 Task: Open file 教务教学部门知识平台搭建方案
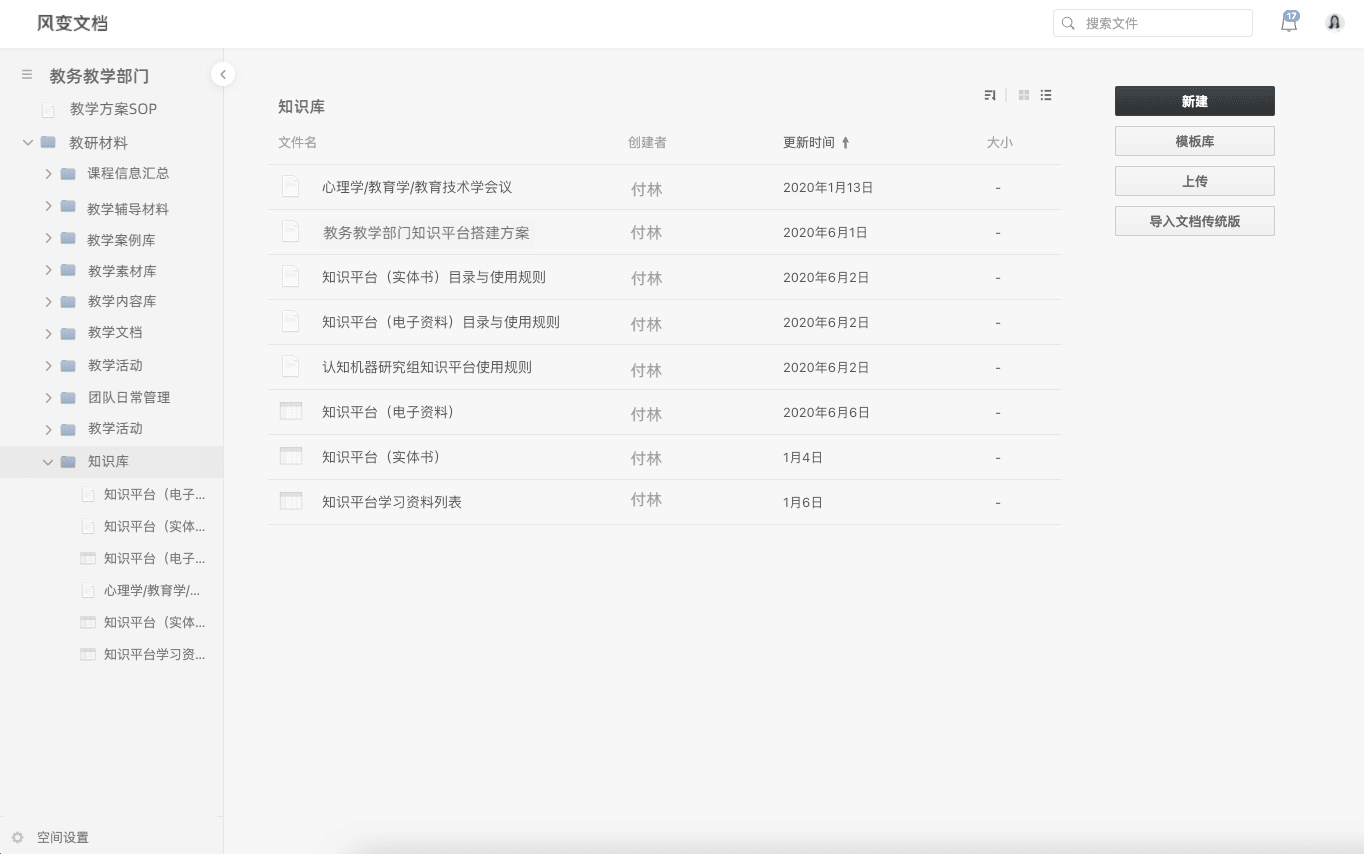pyautogui.click(x=426, y=233)
